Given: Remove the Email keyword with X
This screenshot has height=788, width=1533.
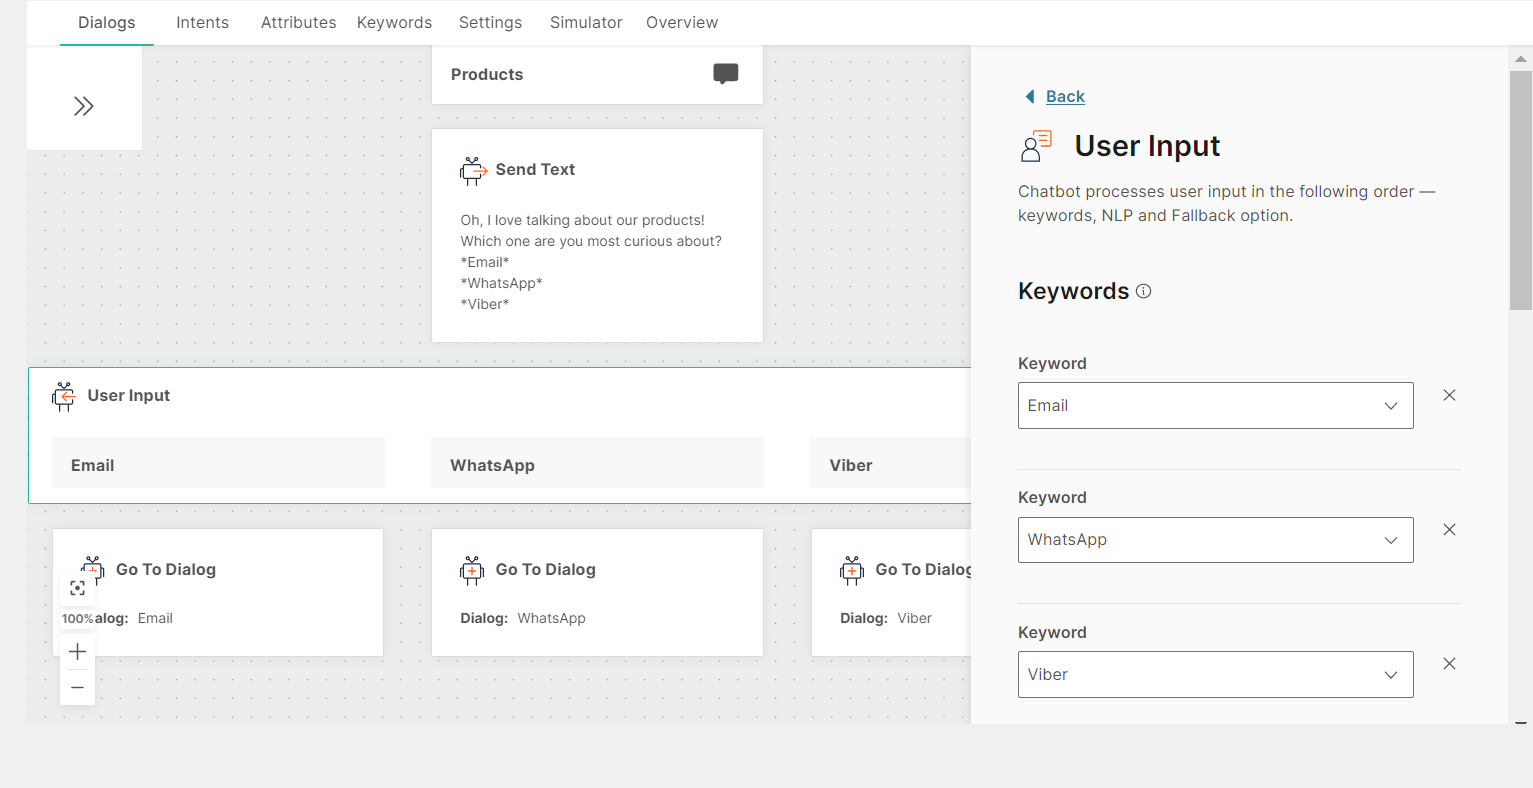Looking at the screenshot, I should (x=1449, y=395).
